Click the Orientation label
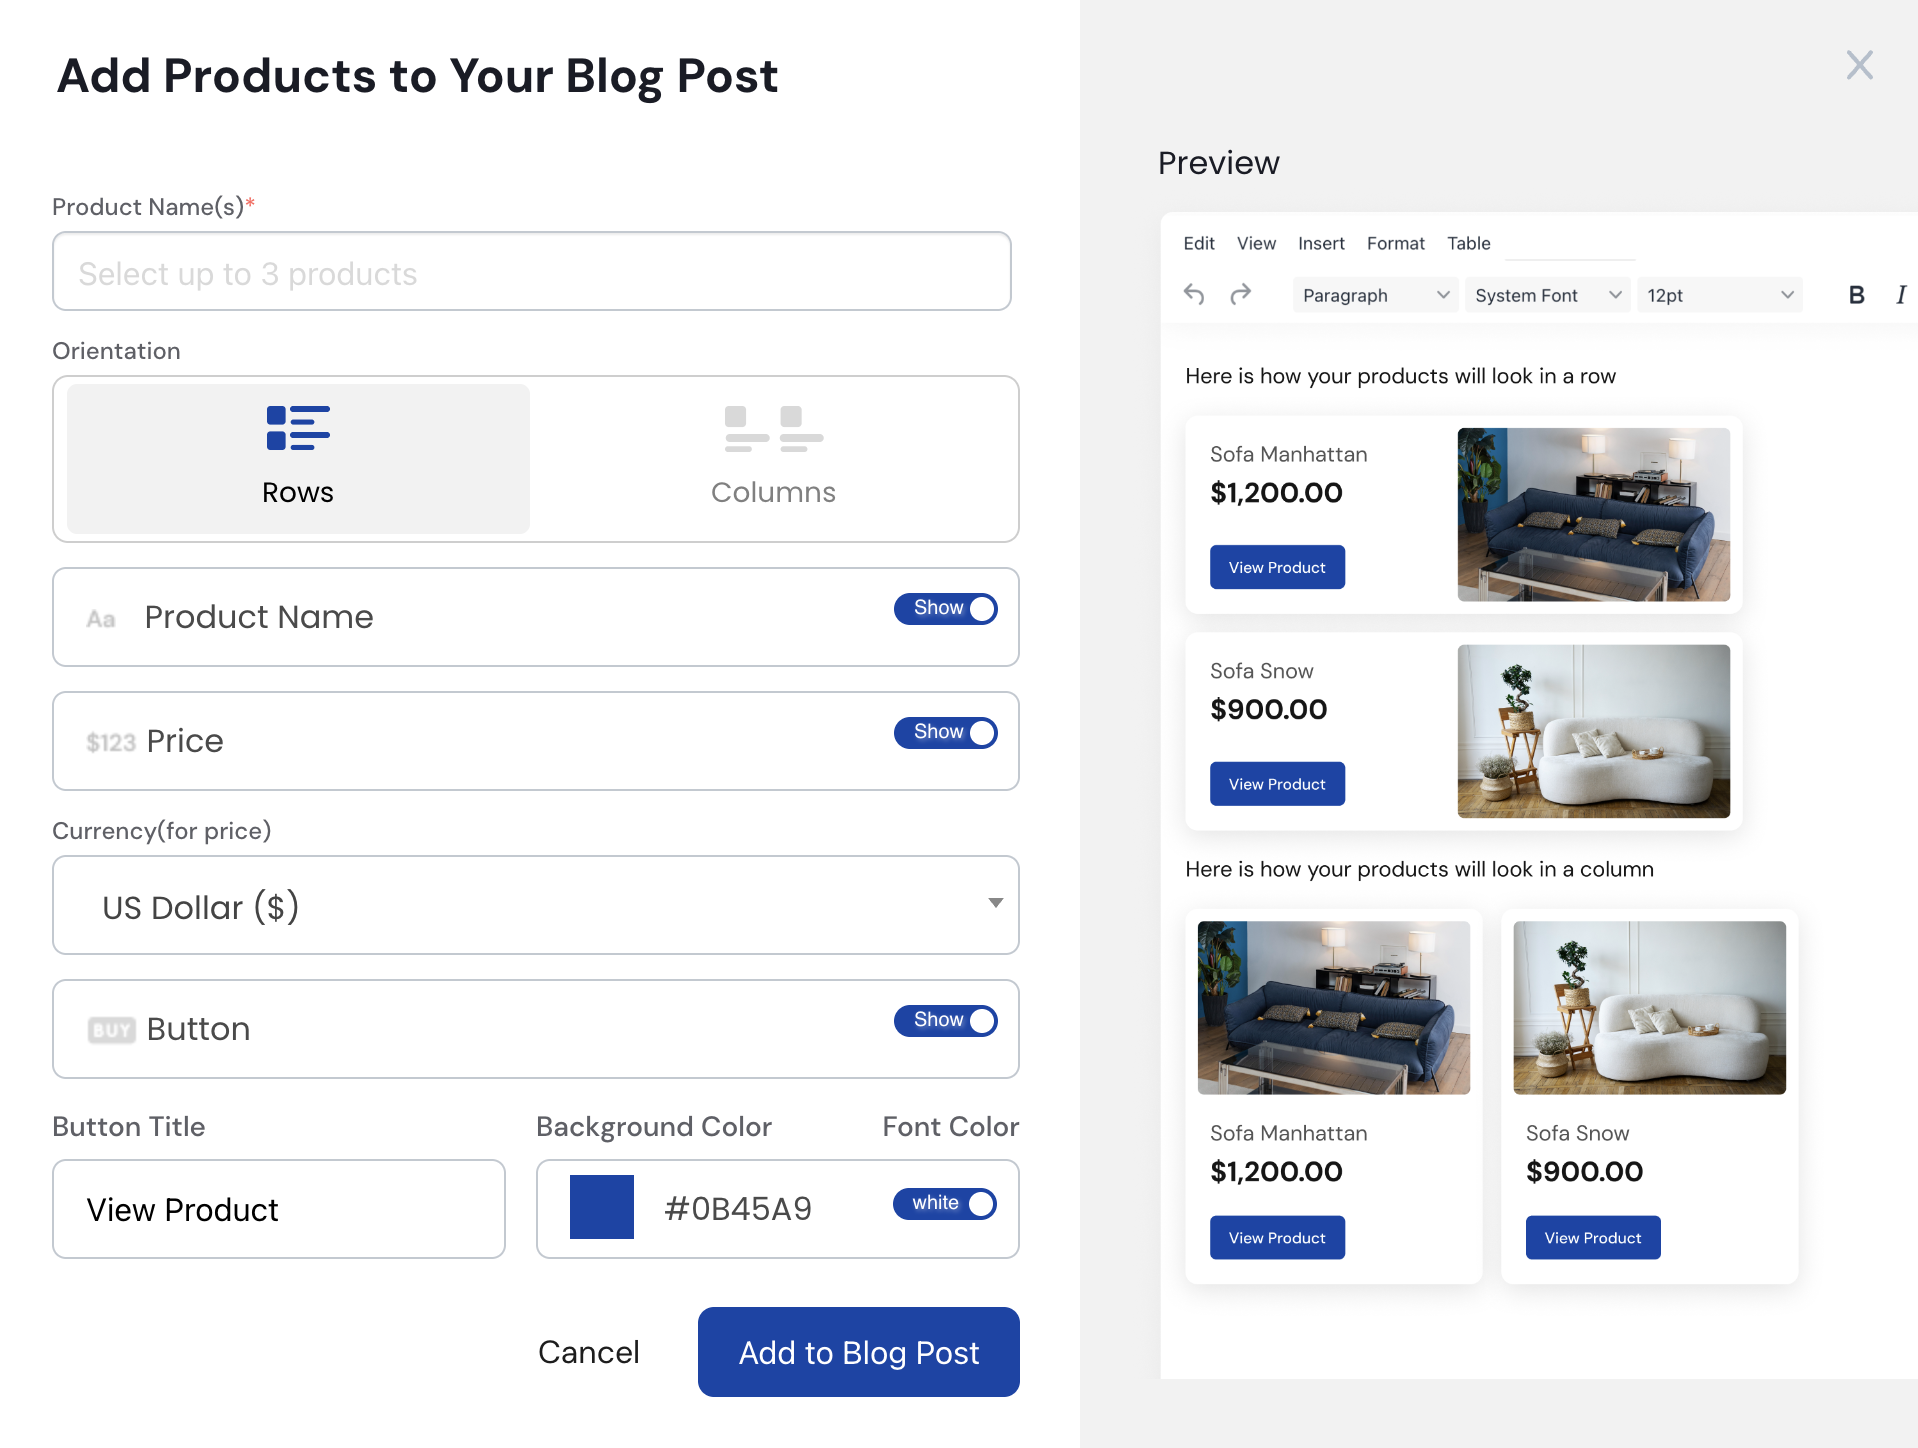 coord(116,351)
